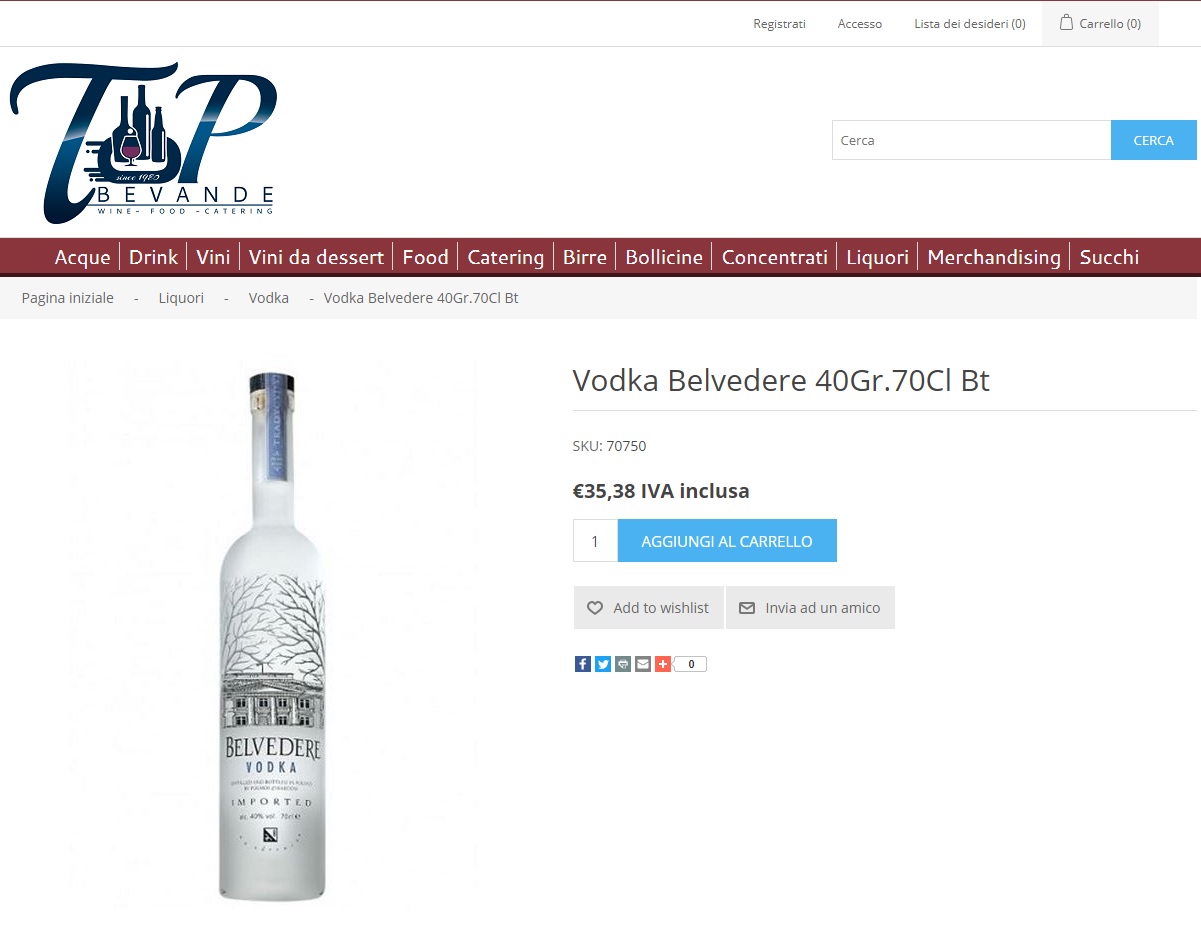
Task: Select Bollicine in the navigation bar
Action: (664, 257)
